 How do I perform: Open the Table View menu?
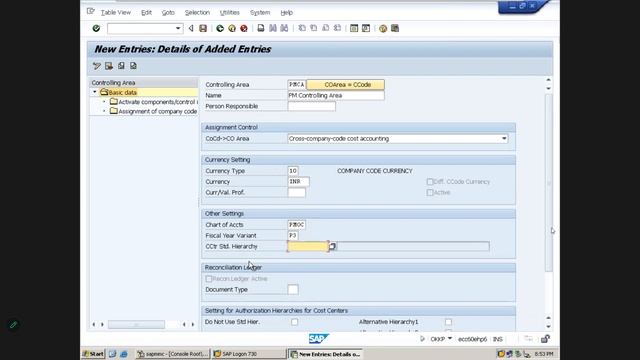pyautogui.click(x=116, y=13)
